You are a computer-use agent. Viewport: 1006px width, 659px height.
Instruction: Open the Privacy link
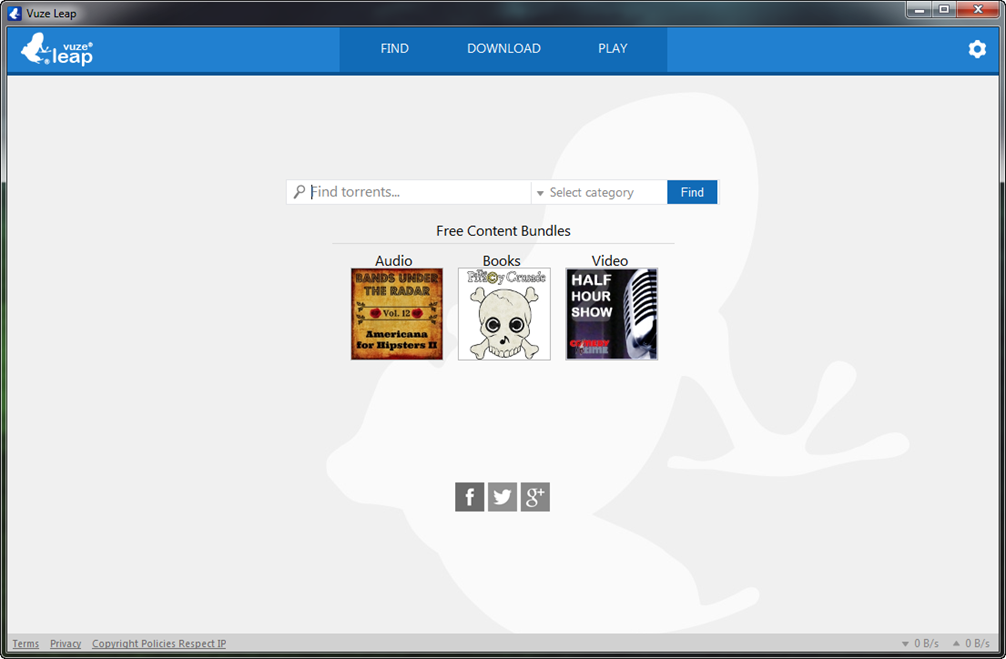point(65,644)
